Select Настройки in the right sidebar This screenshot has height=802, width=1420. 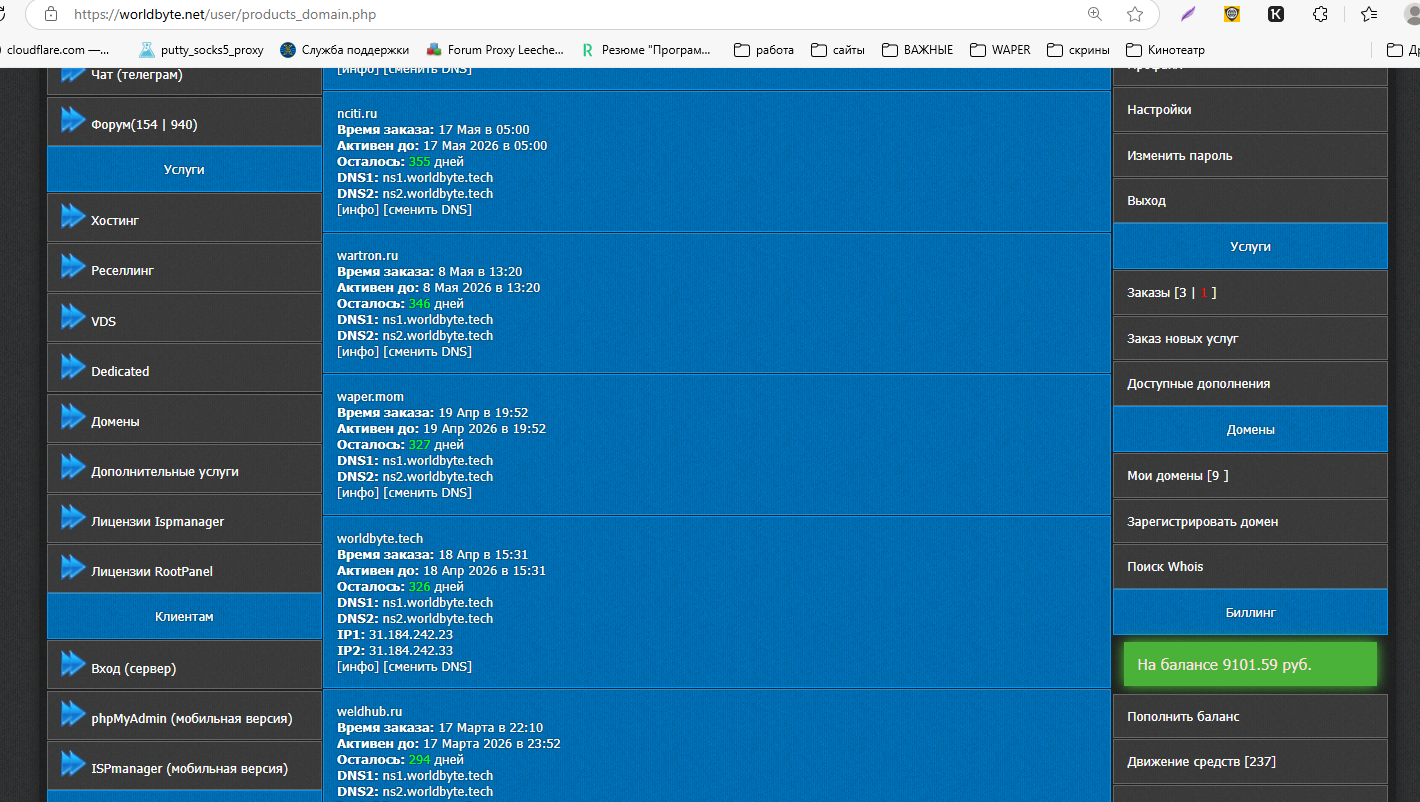coord(1159,110)
